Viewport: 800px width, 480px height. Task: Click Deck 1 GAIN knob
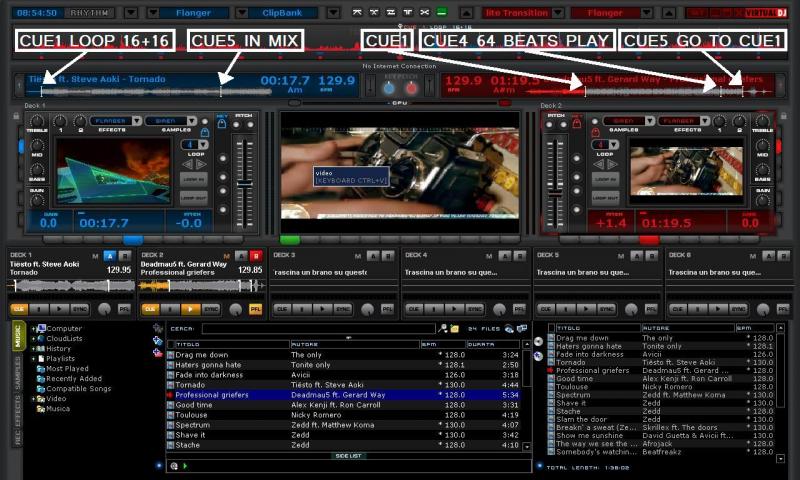37,199
